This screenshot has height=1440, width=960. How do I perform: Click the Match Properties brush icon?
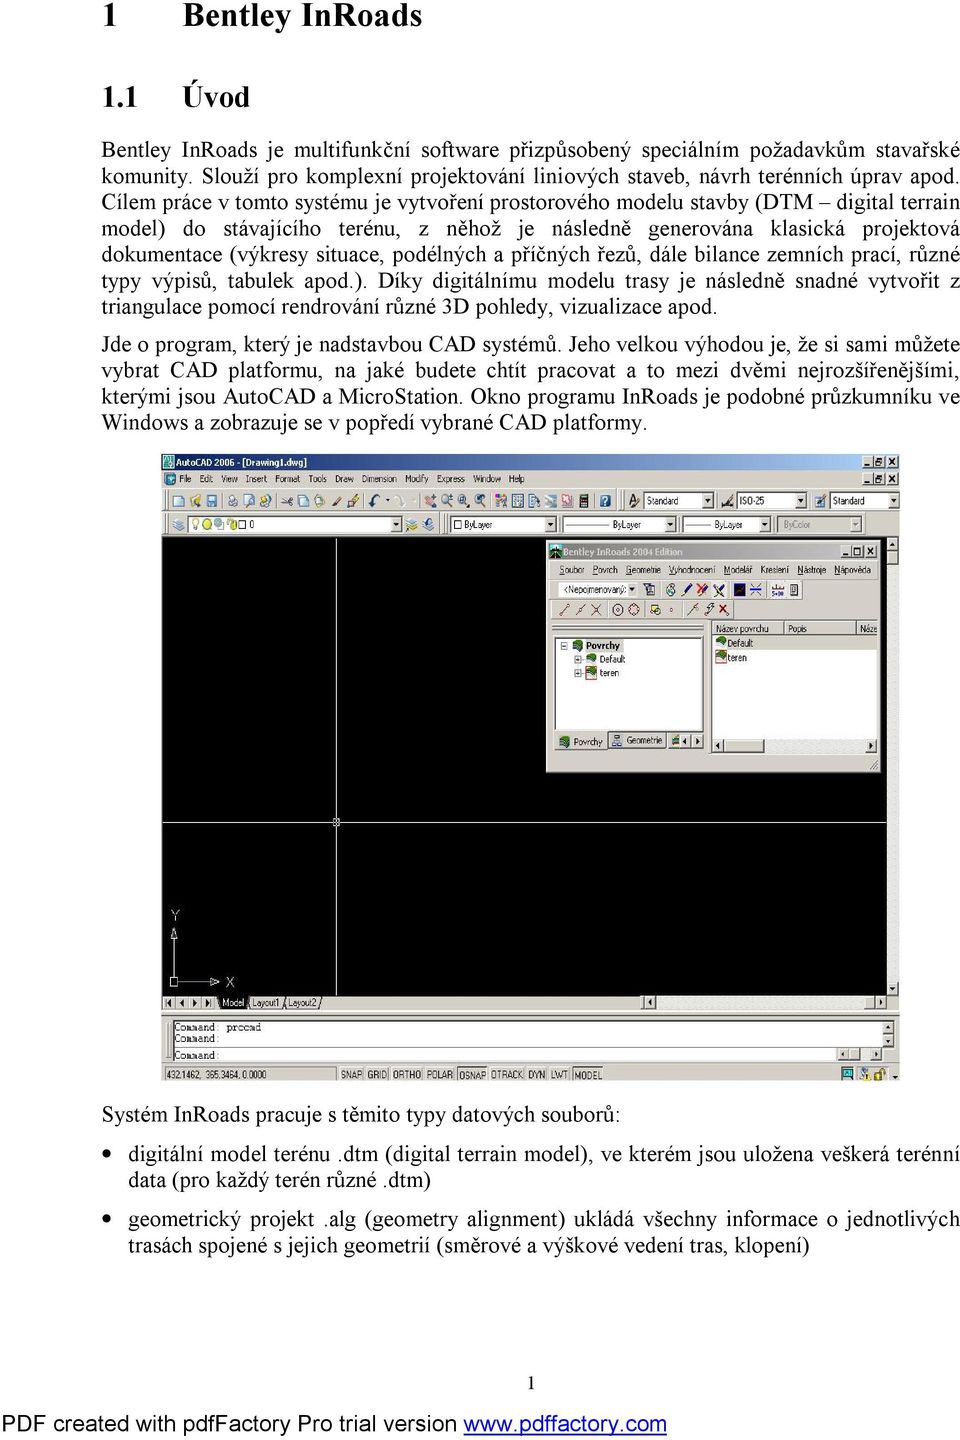(336, 501)
